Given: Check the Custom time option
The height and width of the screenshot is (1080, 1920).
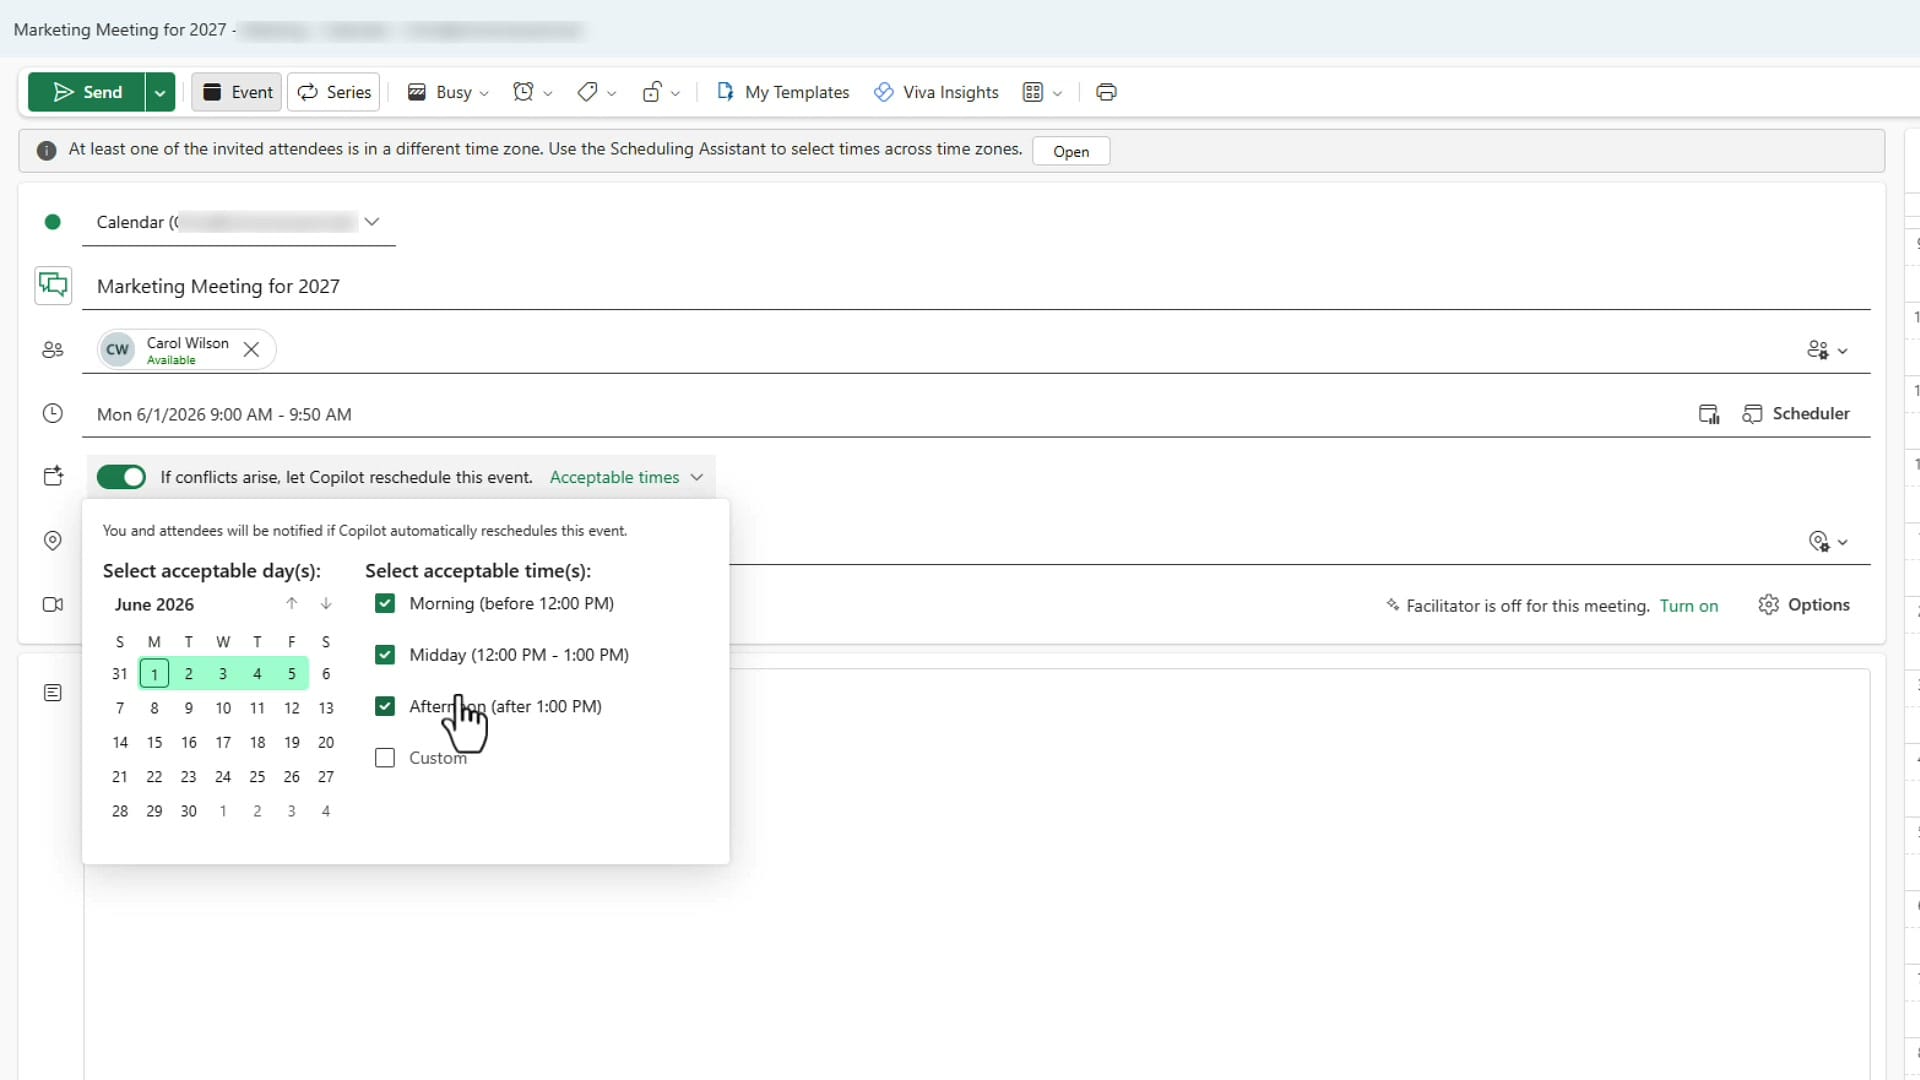Looking at the screenshot, I should [x=385, y=758].
